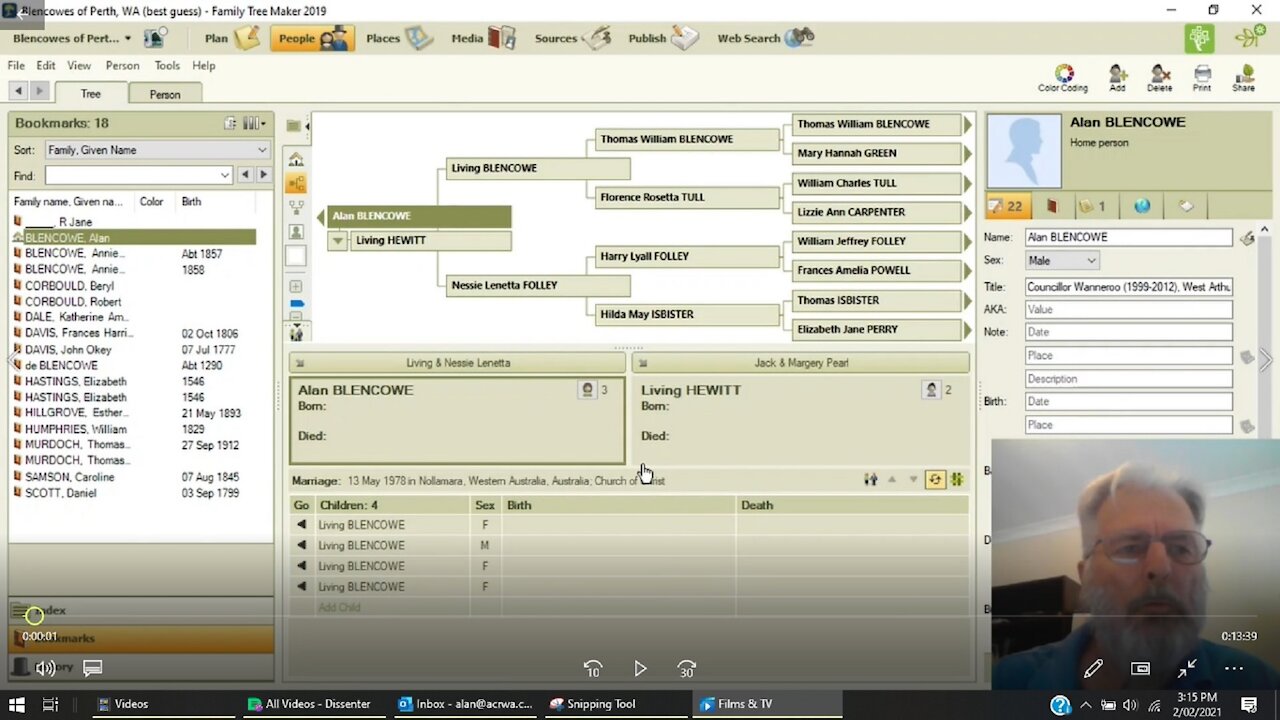Open the Web links globe tab
The width and height of the screenshot is (1280, 720).
point(1141,206)
